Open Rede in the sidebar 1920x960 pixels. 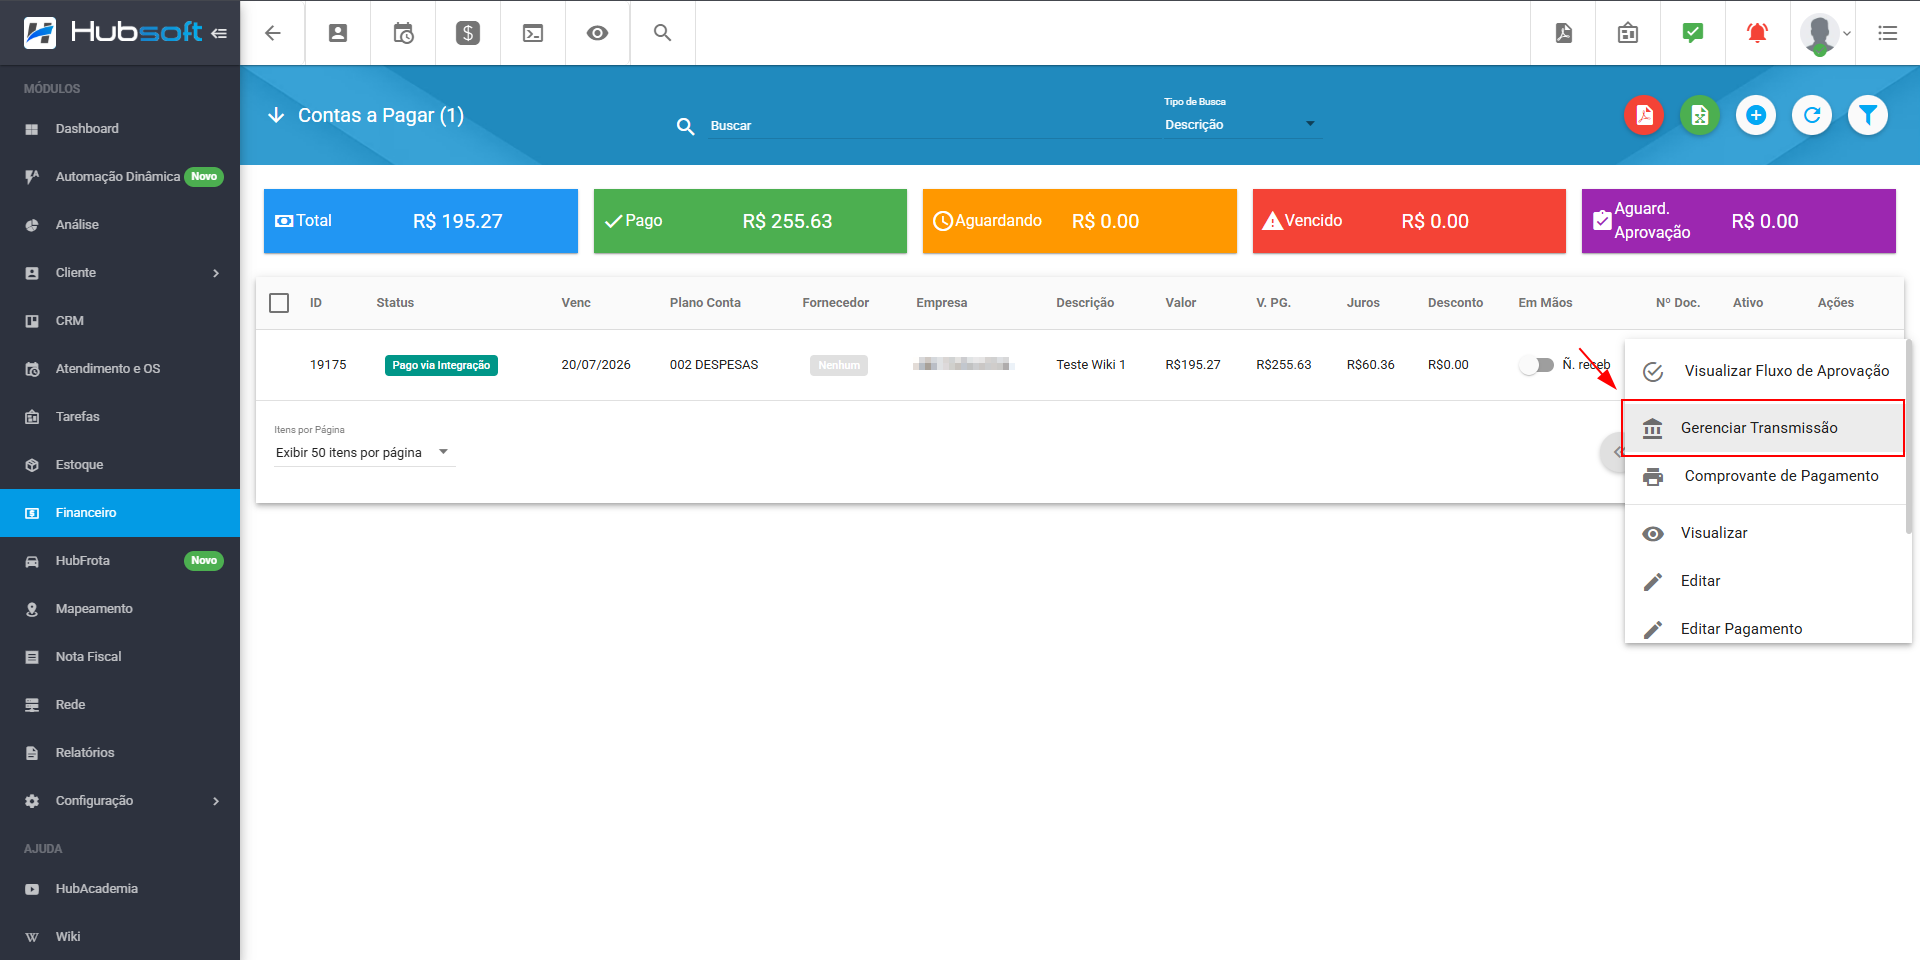click(x=120, y=705)
